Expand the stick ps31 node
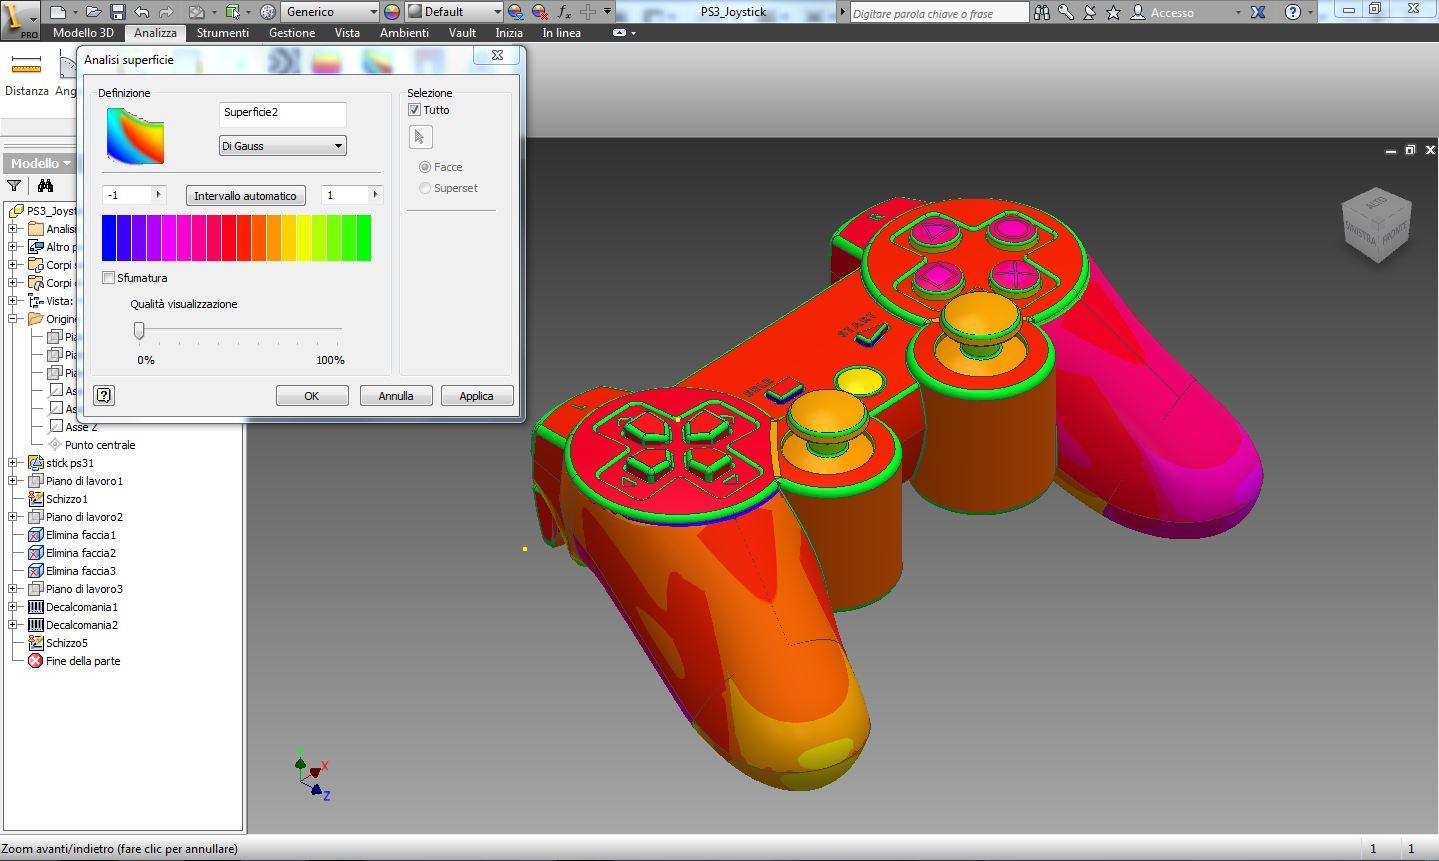 (x=13, y=463)
